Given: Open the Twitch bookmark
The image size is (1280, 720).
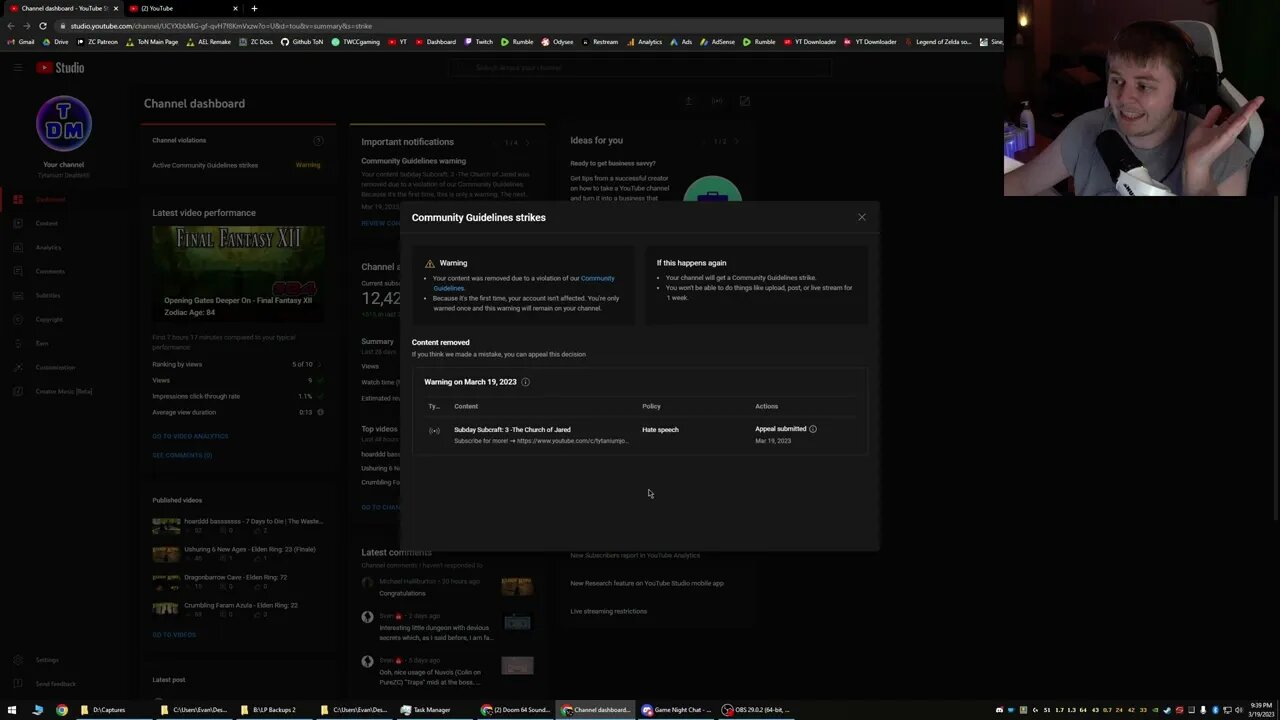Looking at the screenshot, I should (x=478, y=42).
